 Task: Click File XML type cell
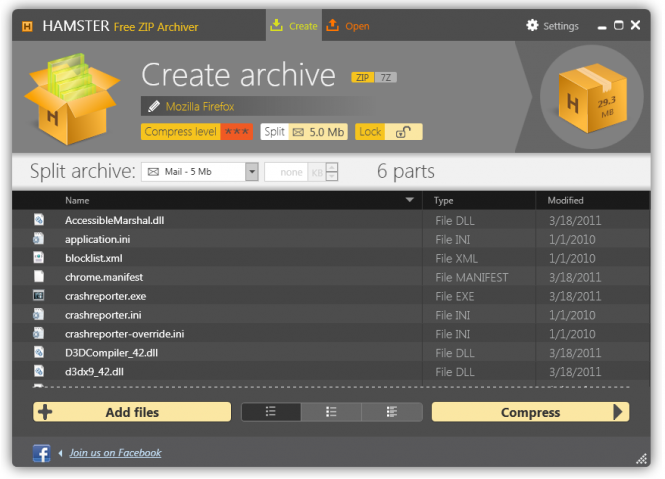[x=456, y=259]
